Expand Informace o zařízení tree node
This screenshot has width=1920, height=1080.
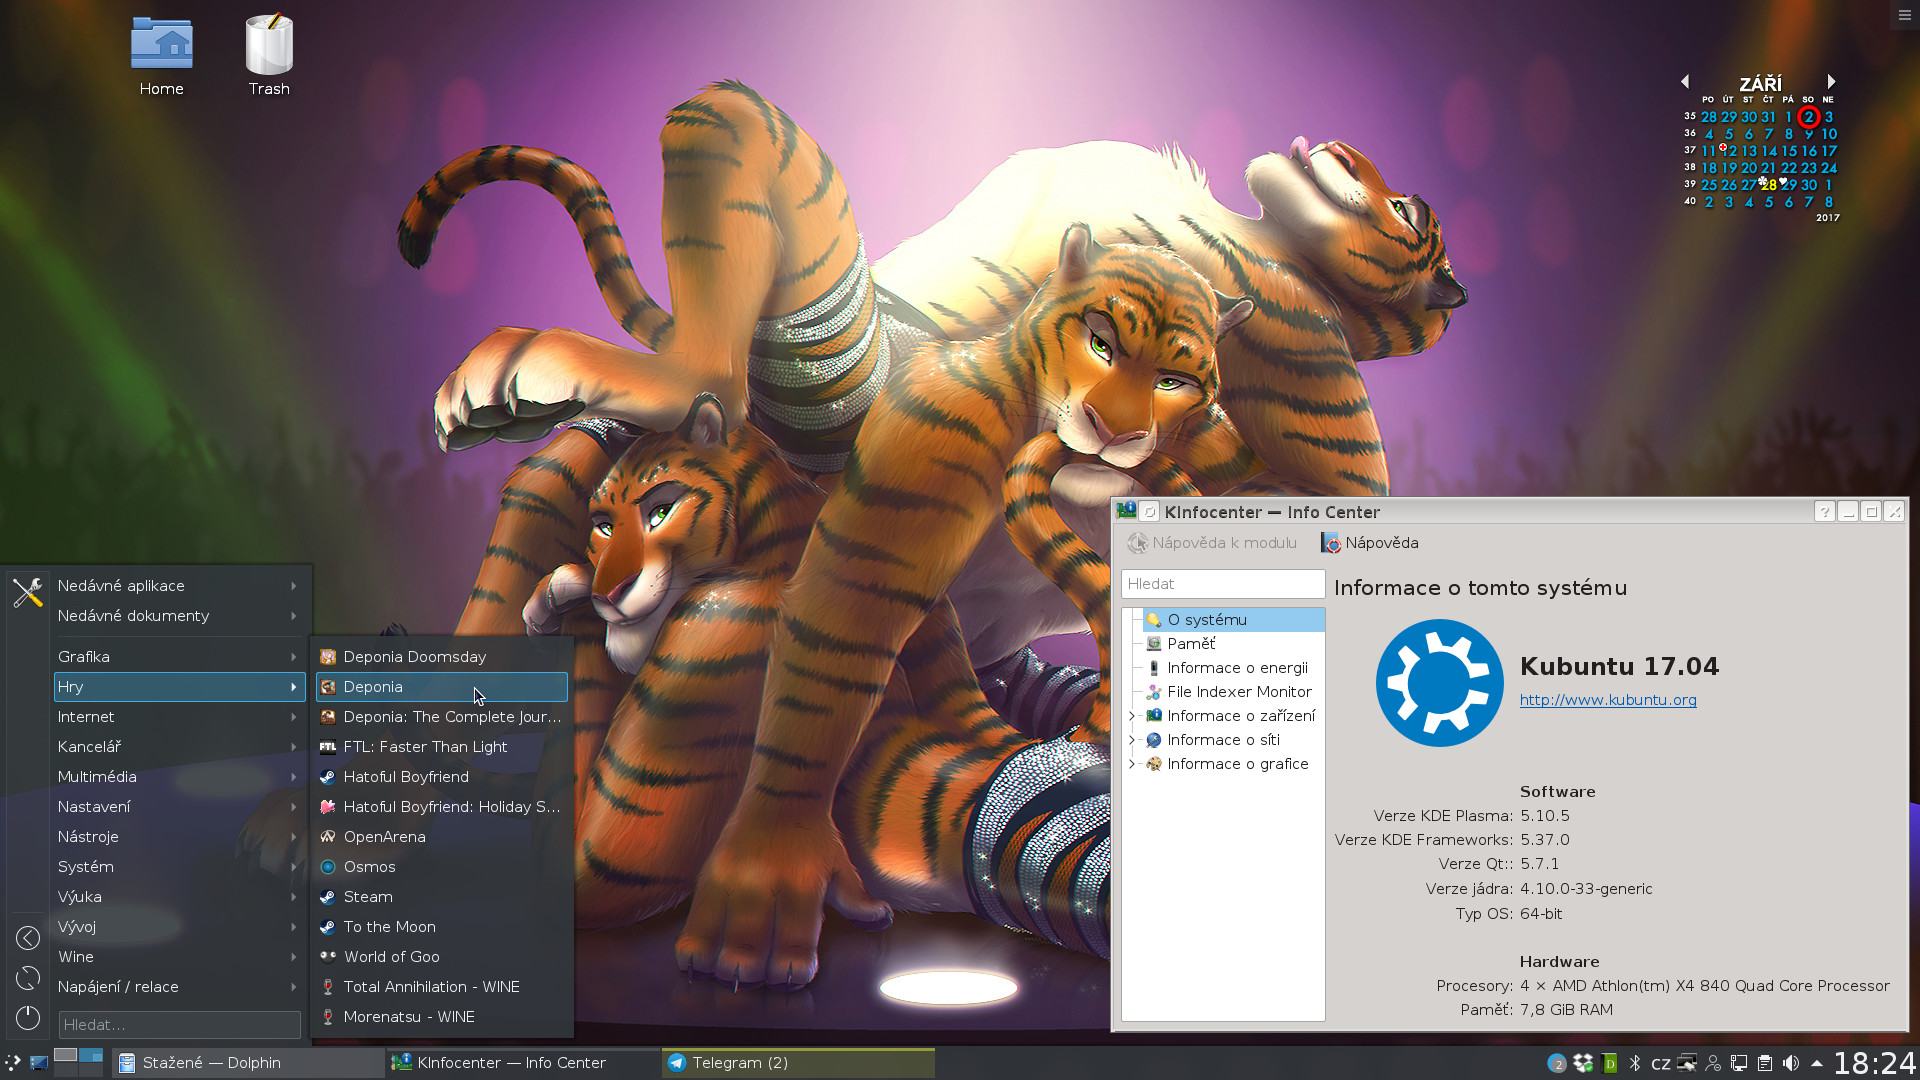coord(1132,716)
